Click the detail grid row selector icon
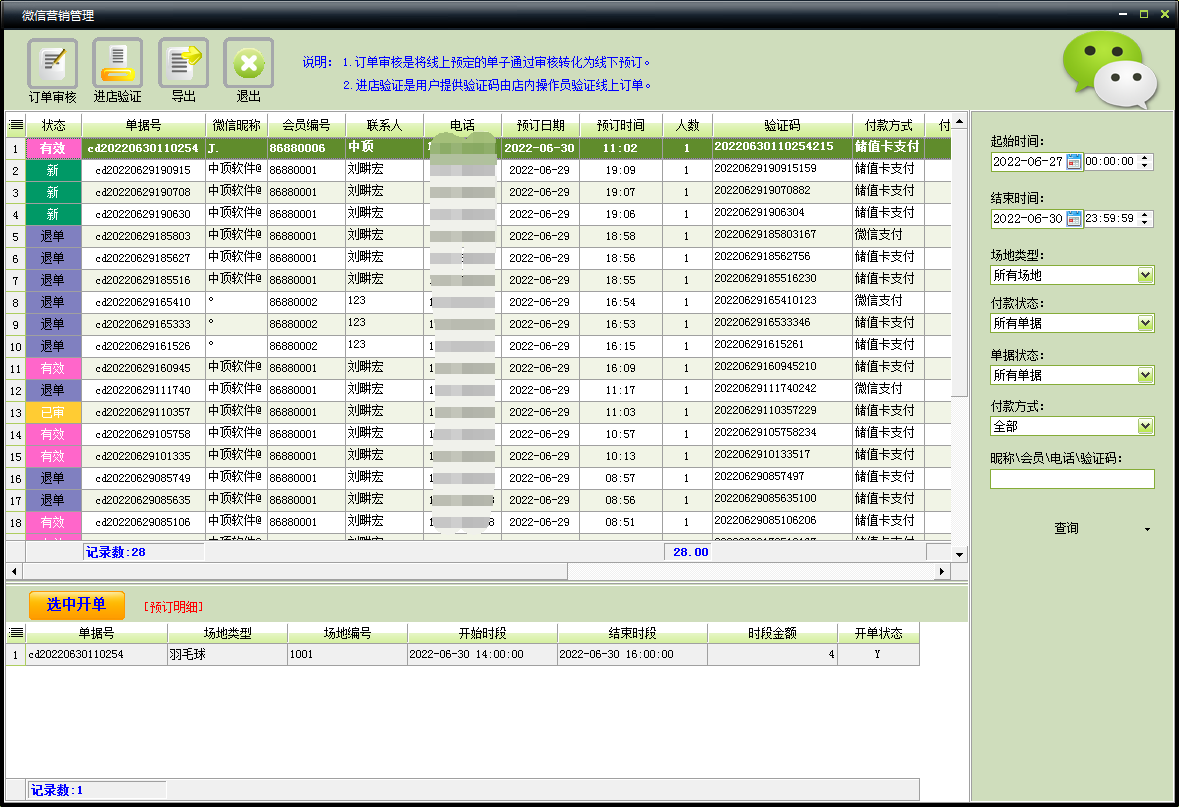 coord(16,633)
